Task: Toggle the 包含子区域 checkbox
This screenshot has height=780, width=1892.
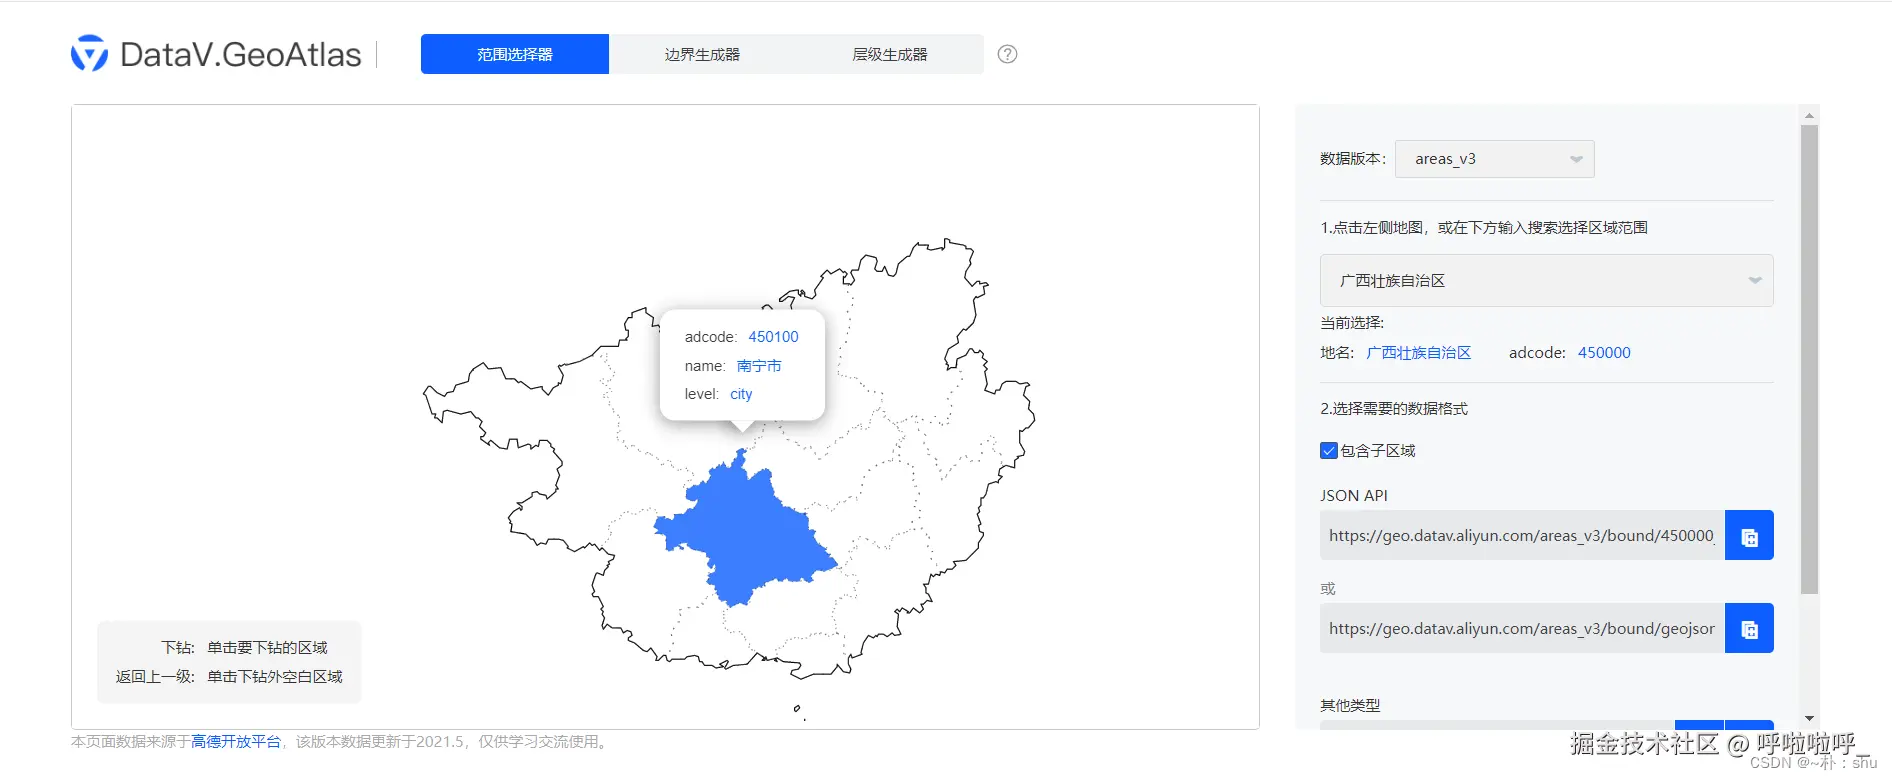Action: point(1329,451)
